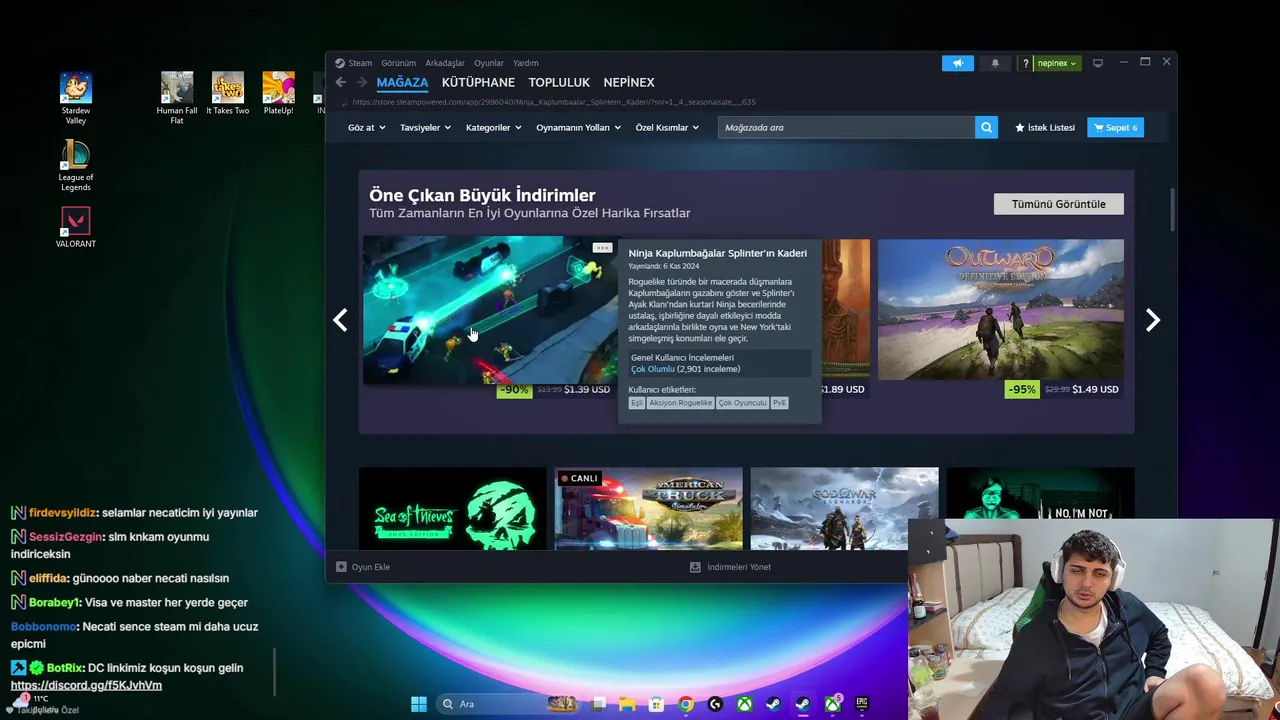Open Epic Games Launcher from taskbar
Viewport: 1280px width, 720px height.
(x=861, y=704)
